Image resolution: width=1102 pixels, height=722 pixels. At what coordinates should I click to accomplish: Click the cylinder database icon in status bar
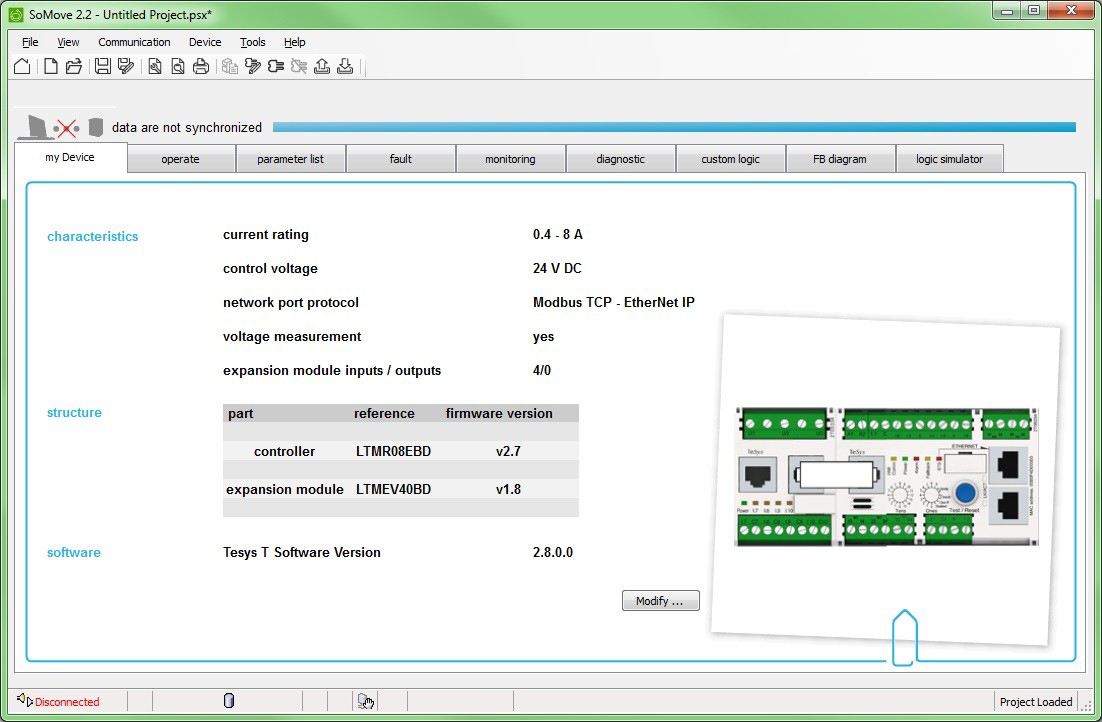(x=228, y=700)
